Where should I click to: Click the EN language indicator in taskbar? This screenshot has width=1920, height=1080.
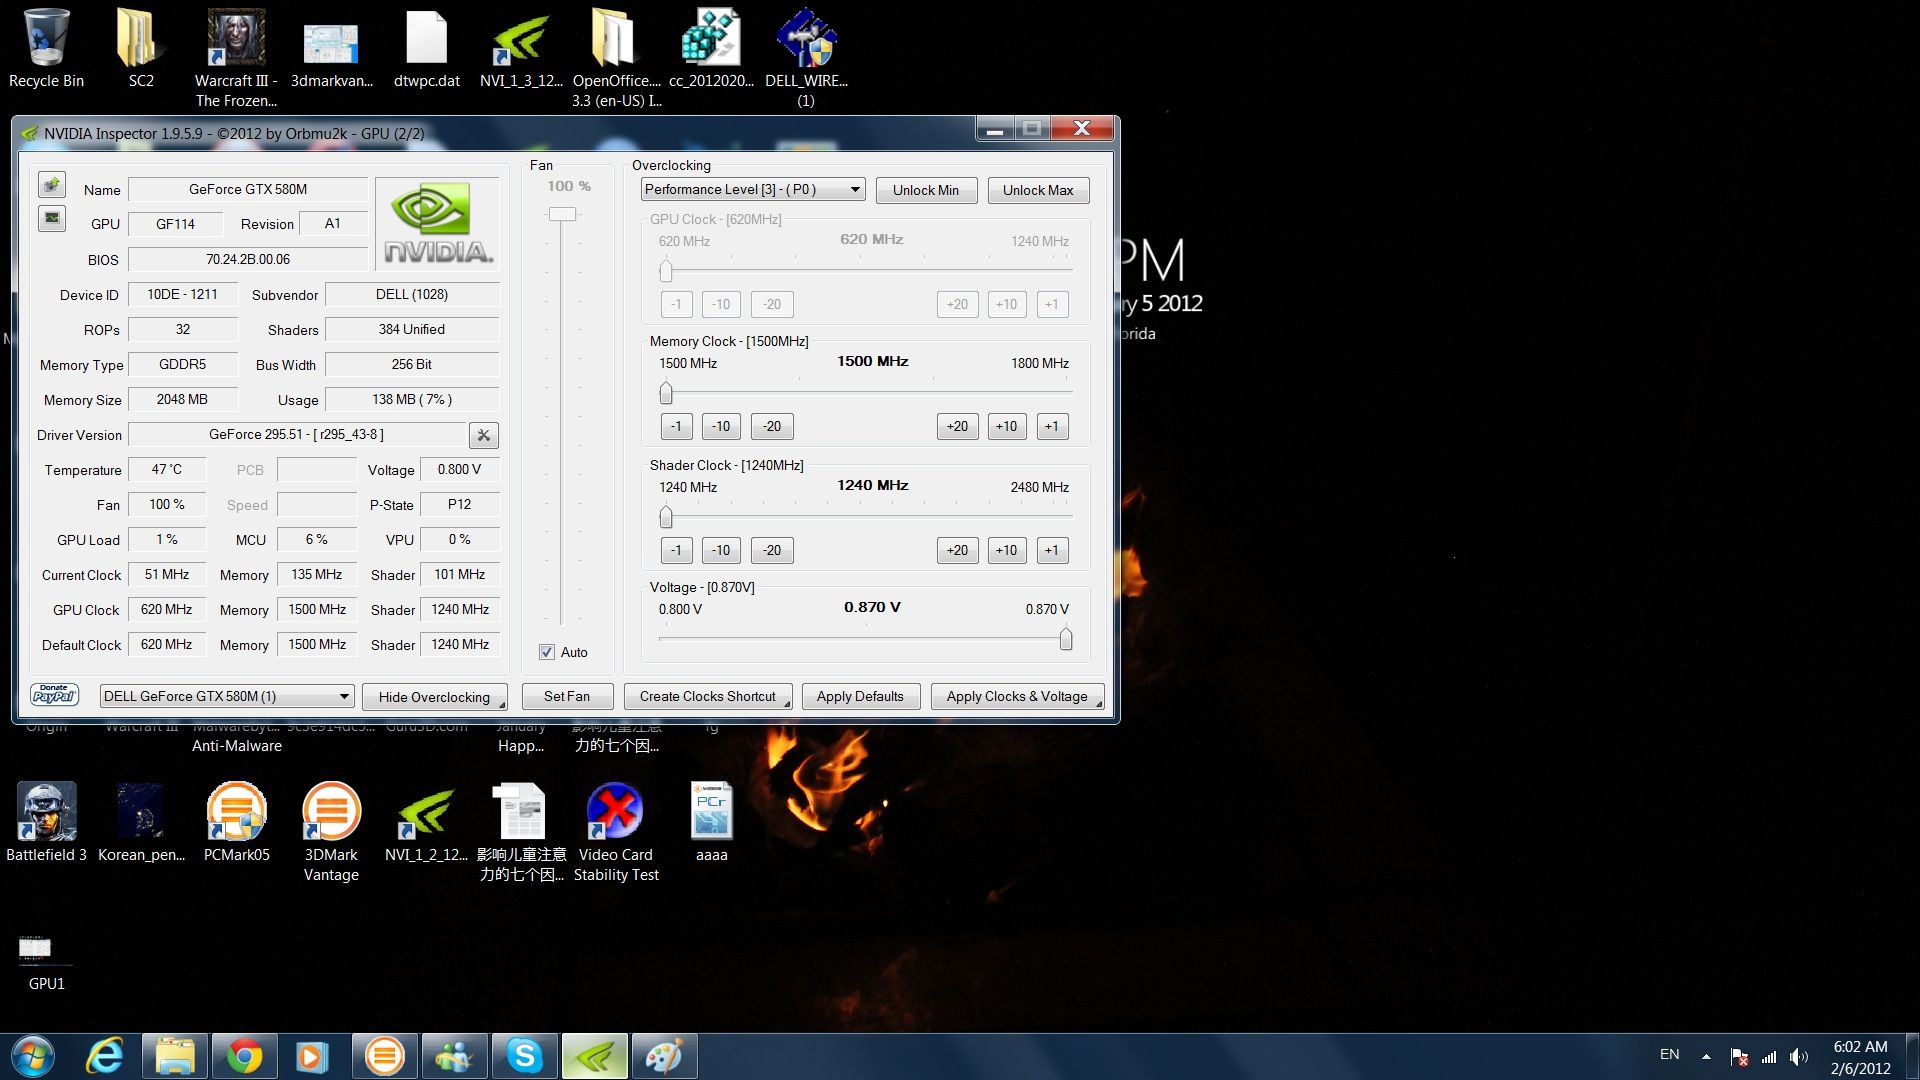point(1669,1054)
